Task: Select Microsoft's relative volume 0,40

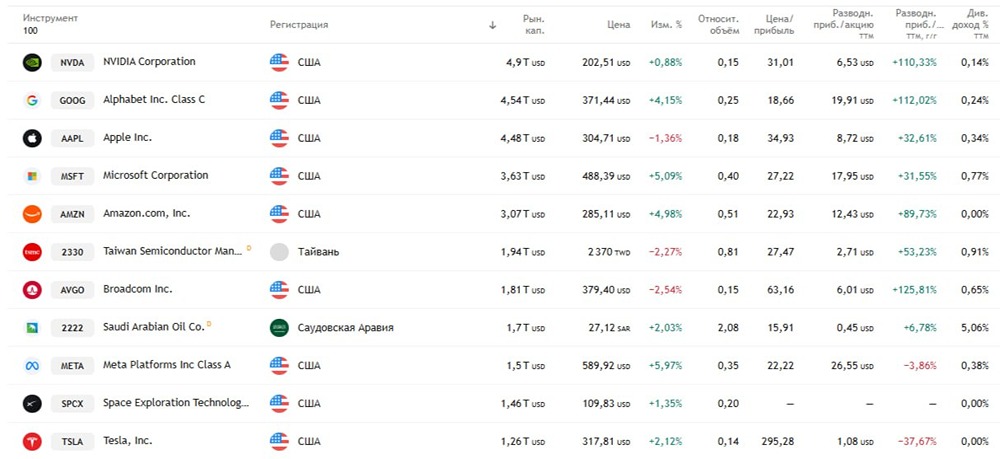Action: coord(728,176)
